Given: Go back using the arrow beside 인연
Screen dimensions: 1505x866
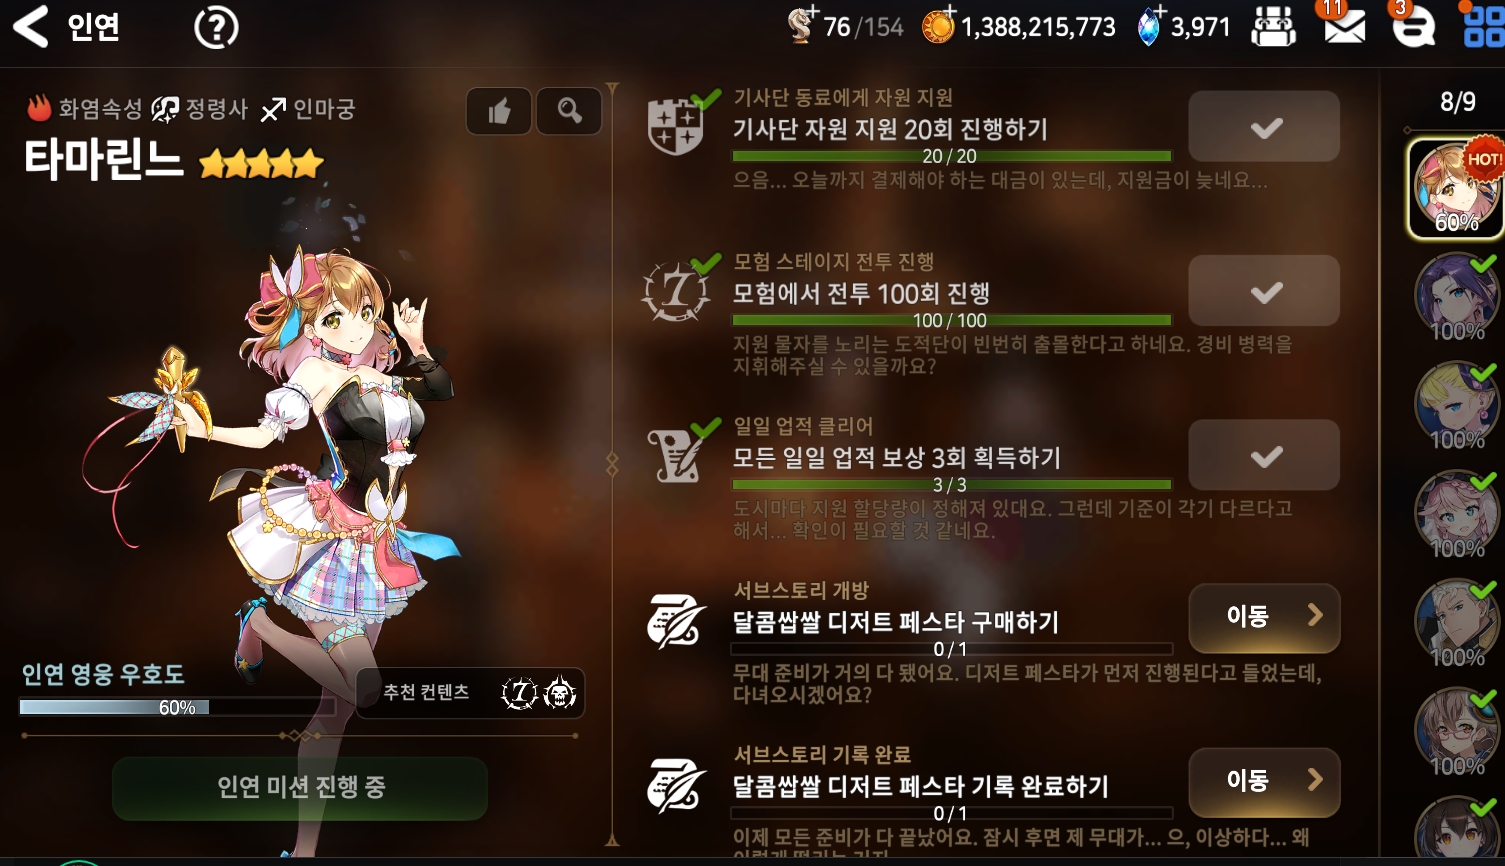Looking at the screenshot, I should pyautogui.click(x=31, y=27).
